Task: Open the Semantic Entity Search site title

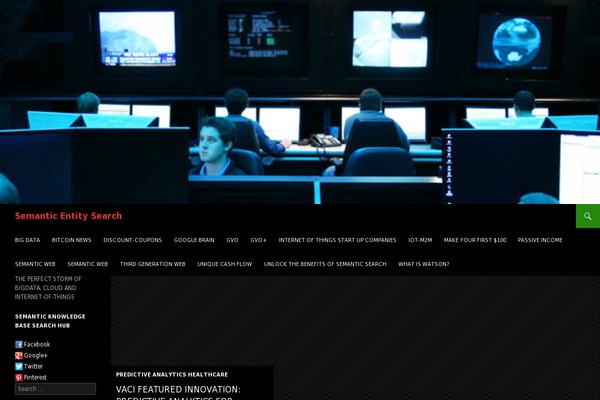Action: (x=68, y=216)
